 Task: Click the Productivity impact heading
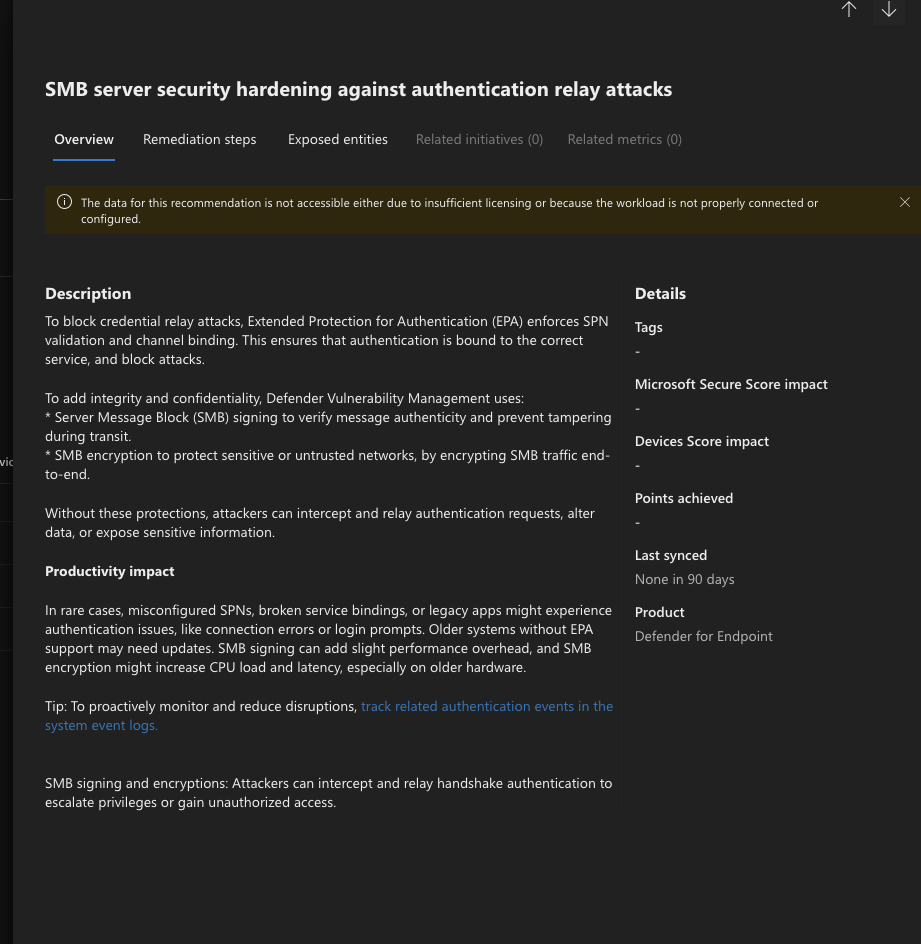pyautogui.click(x=109, y=571)
